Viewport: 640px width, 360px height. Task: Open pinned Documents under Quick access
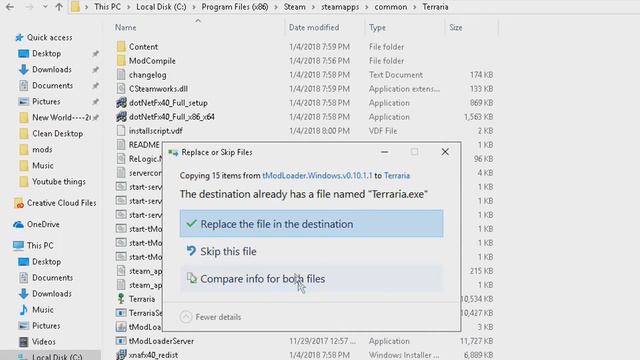click(52, 85)
